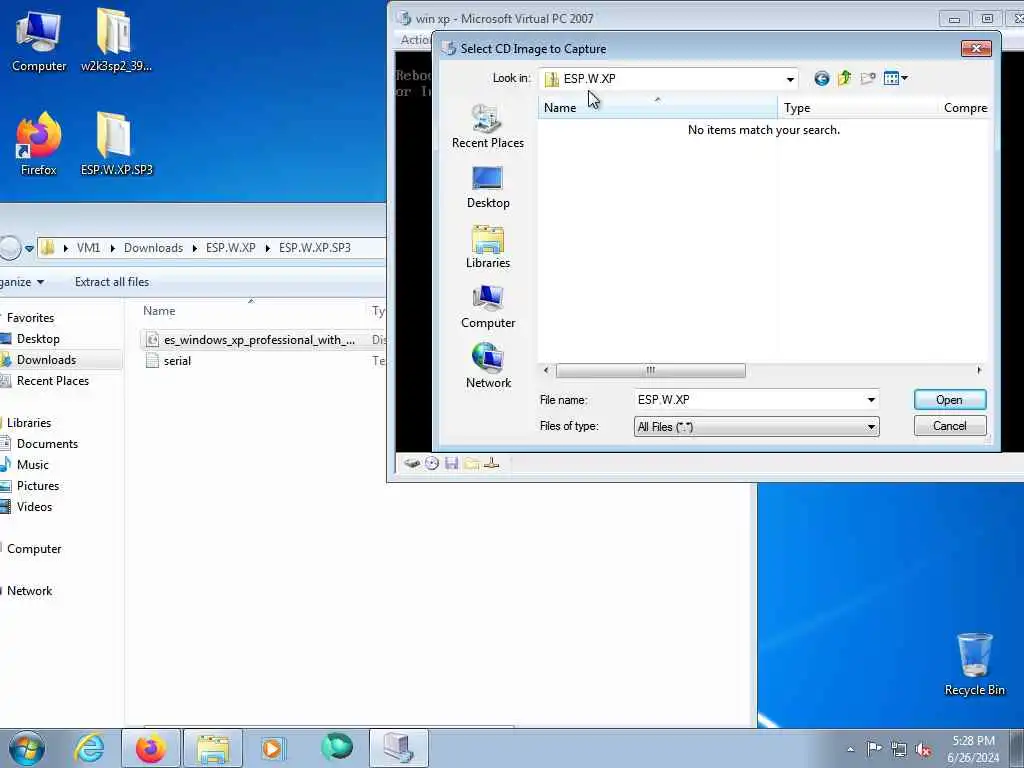Go up one level in capture dialog

[x=844, y=79]
